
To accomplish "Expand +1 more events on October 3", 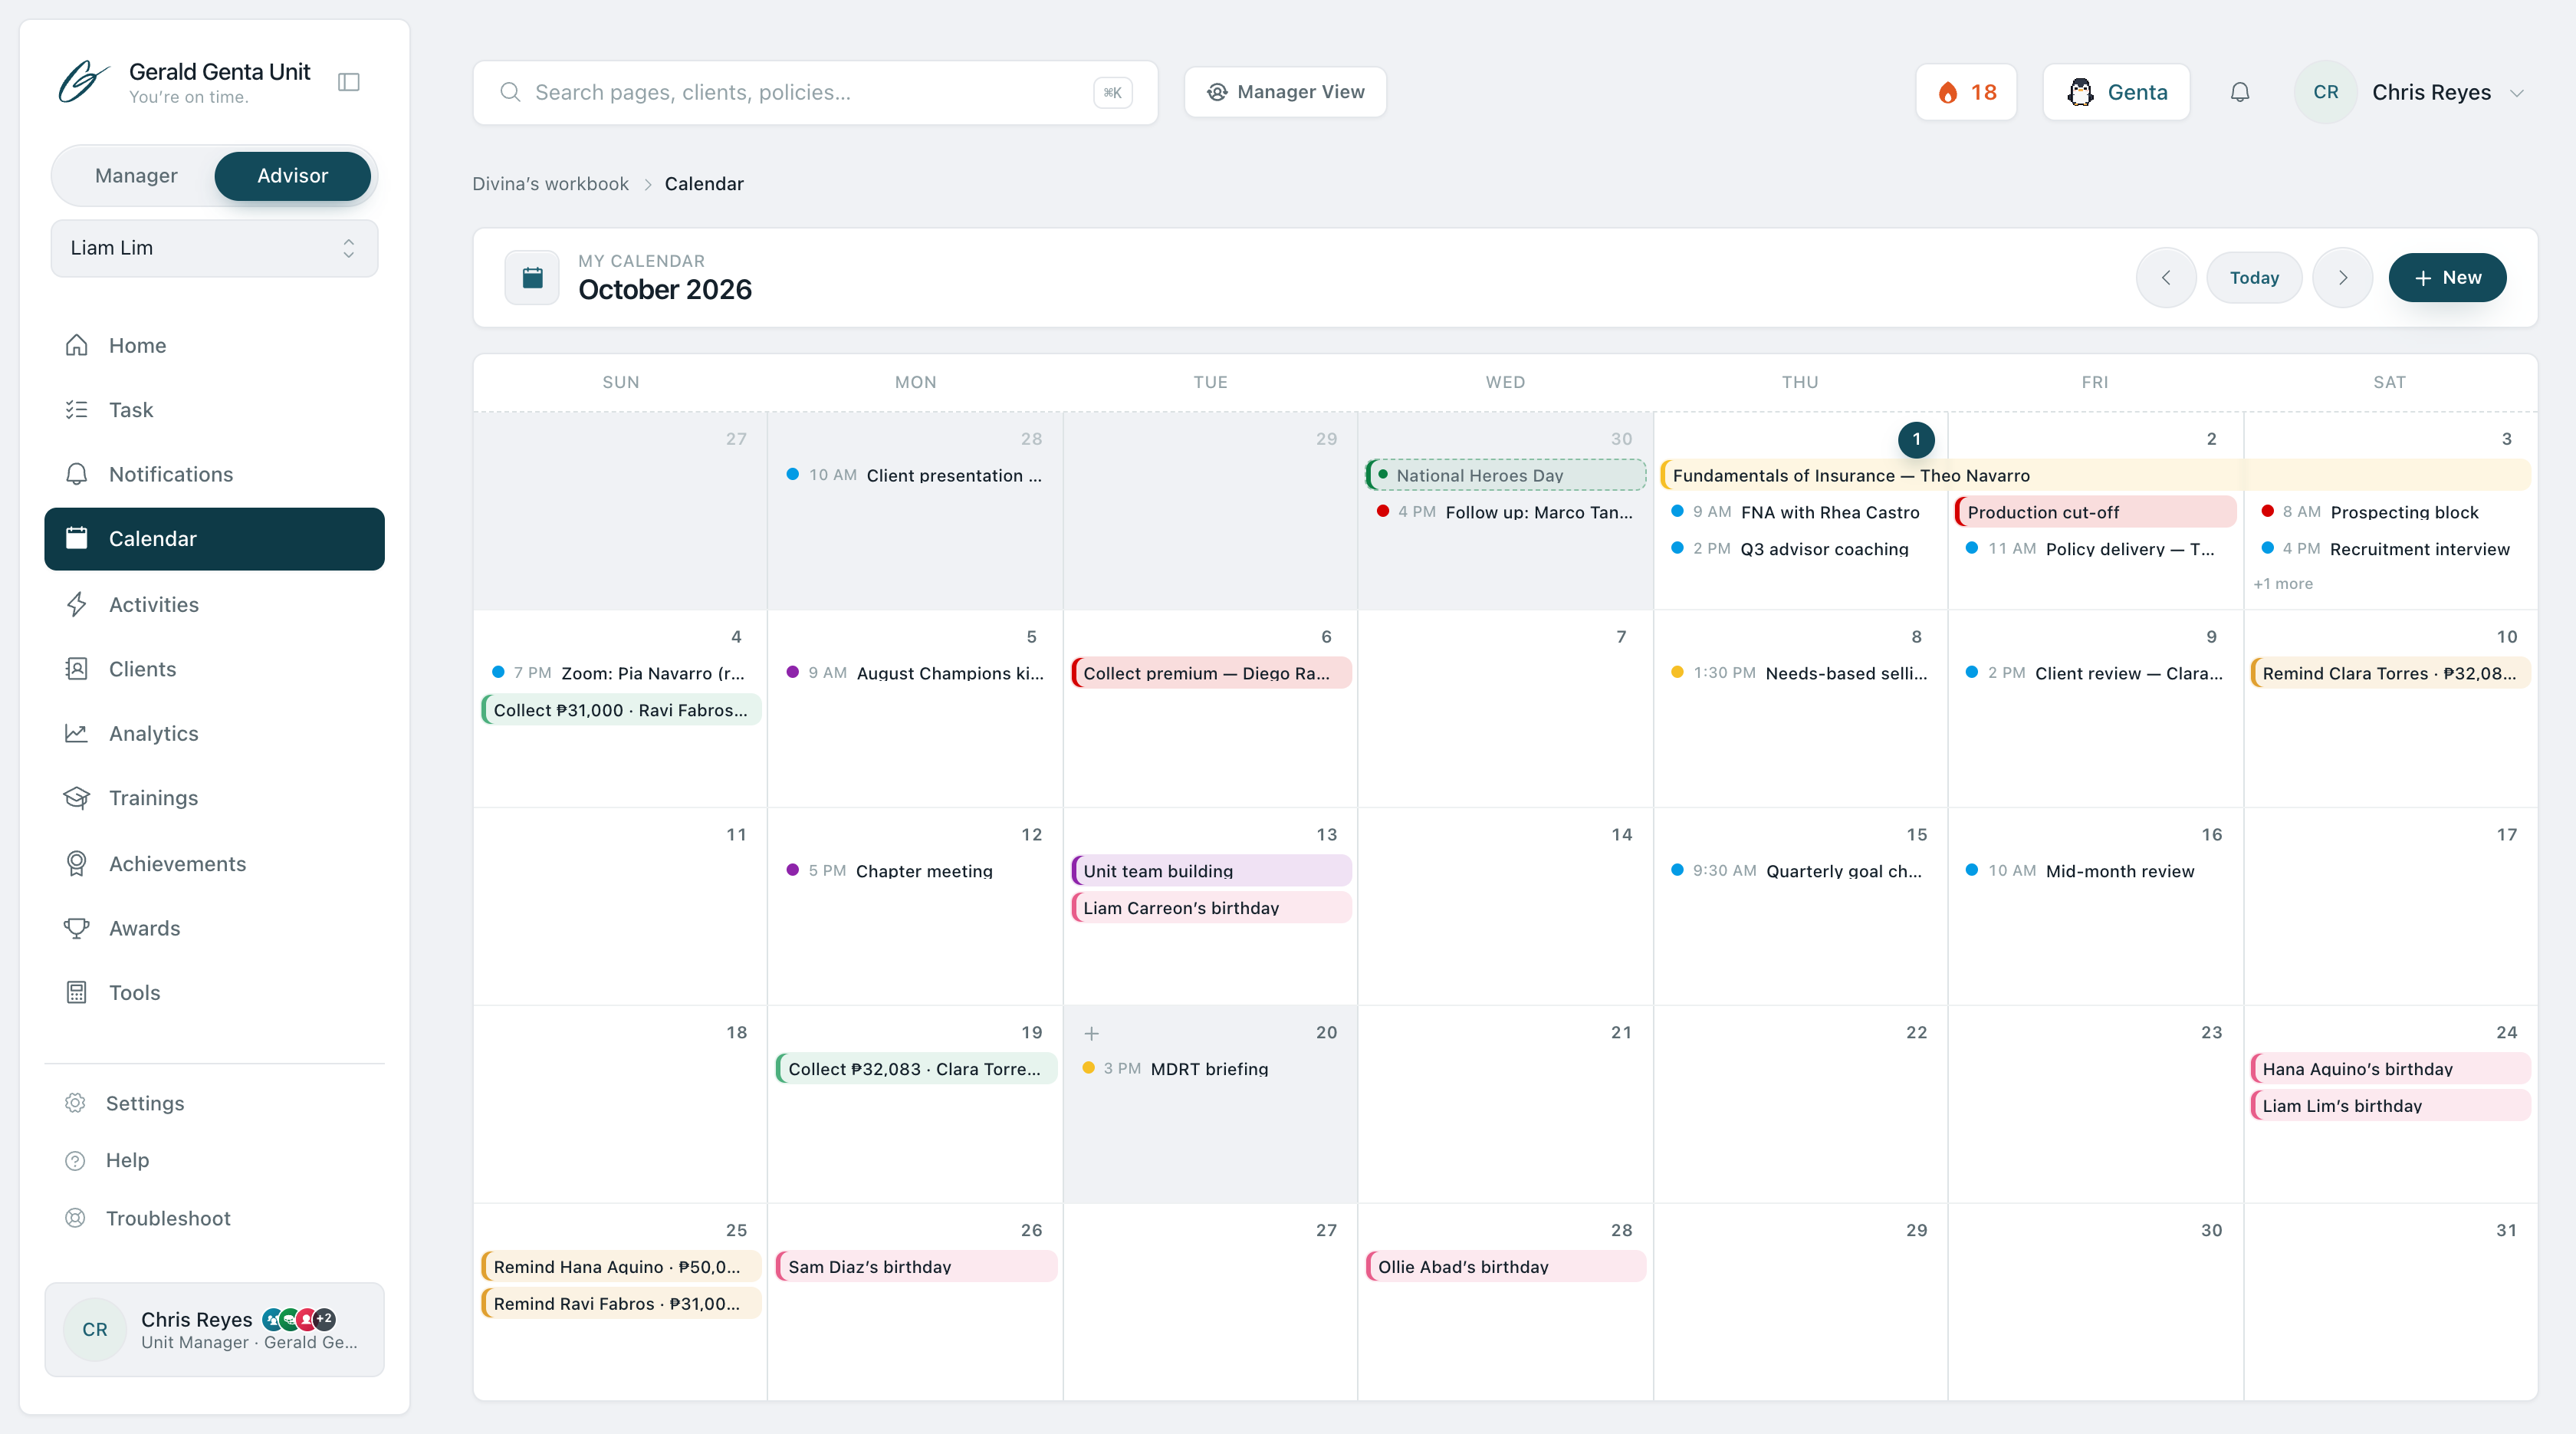I will click(x=2283, y=584).
